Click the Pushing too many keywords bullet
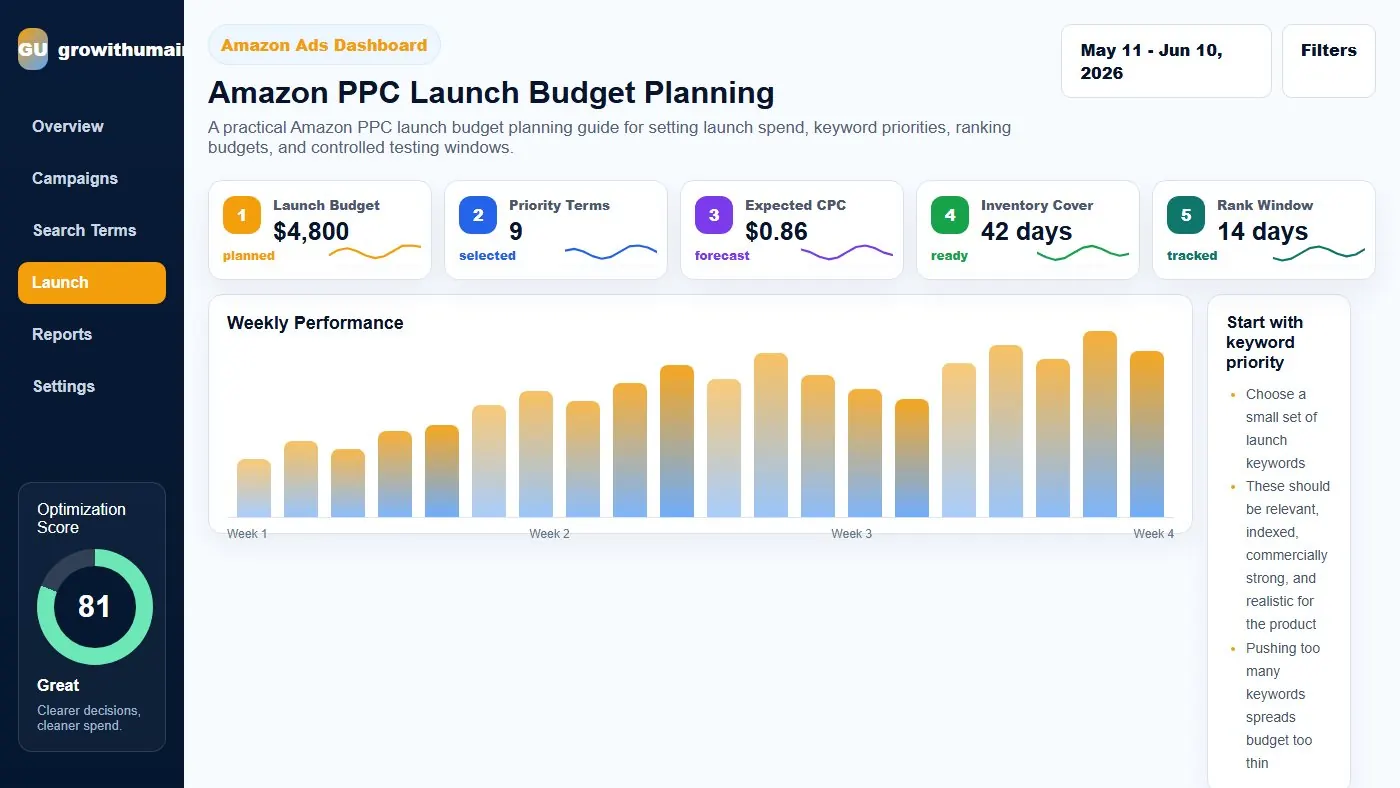 click(x=1283, y=706)
